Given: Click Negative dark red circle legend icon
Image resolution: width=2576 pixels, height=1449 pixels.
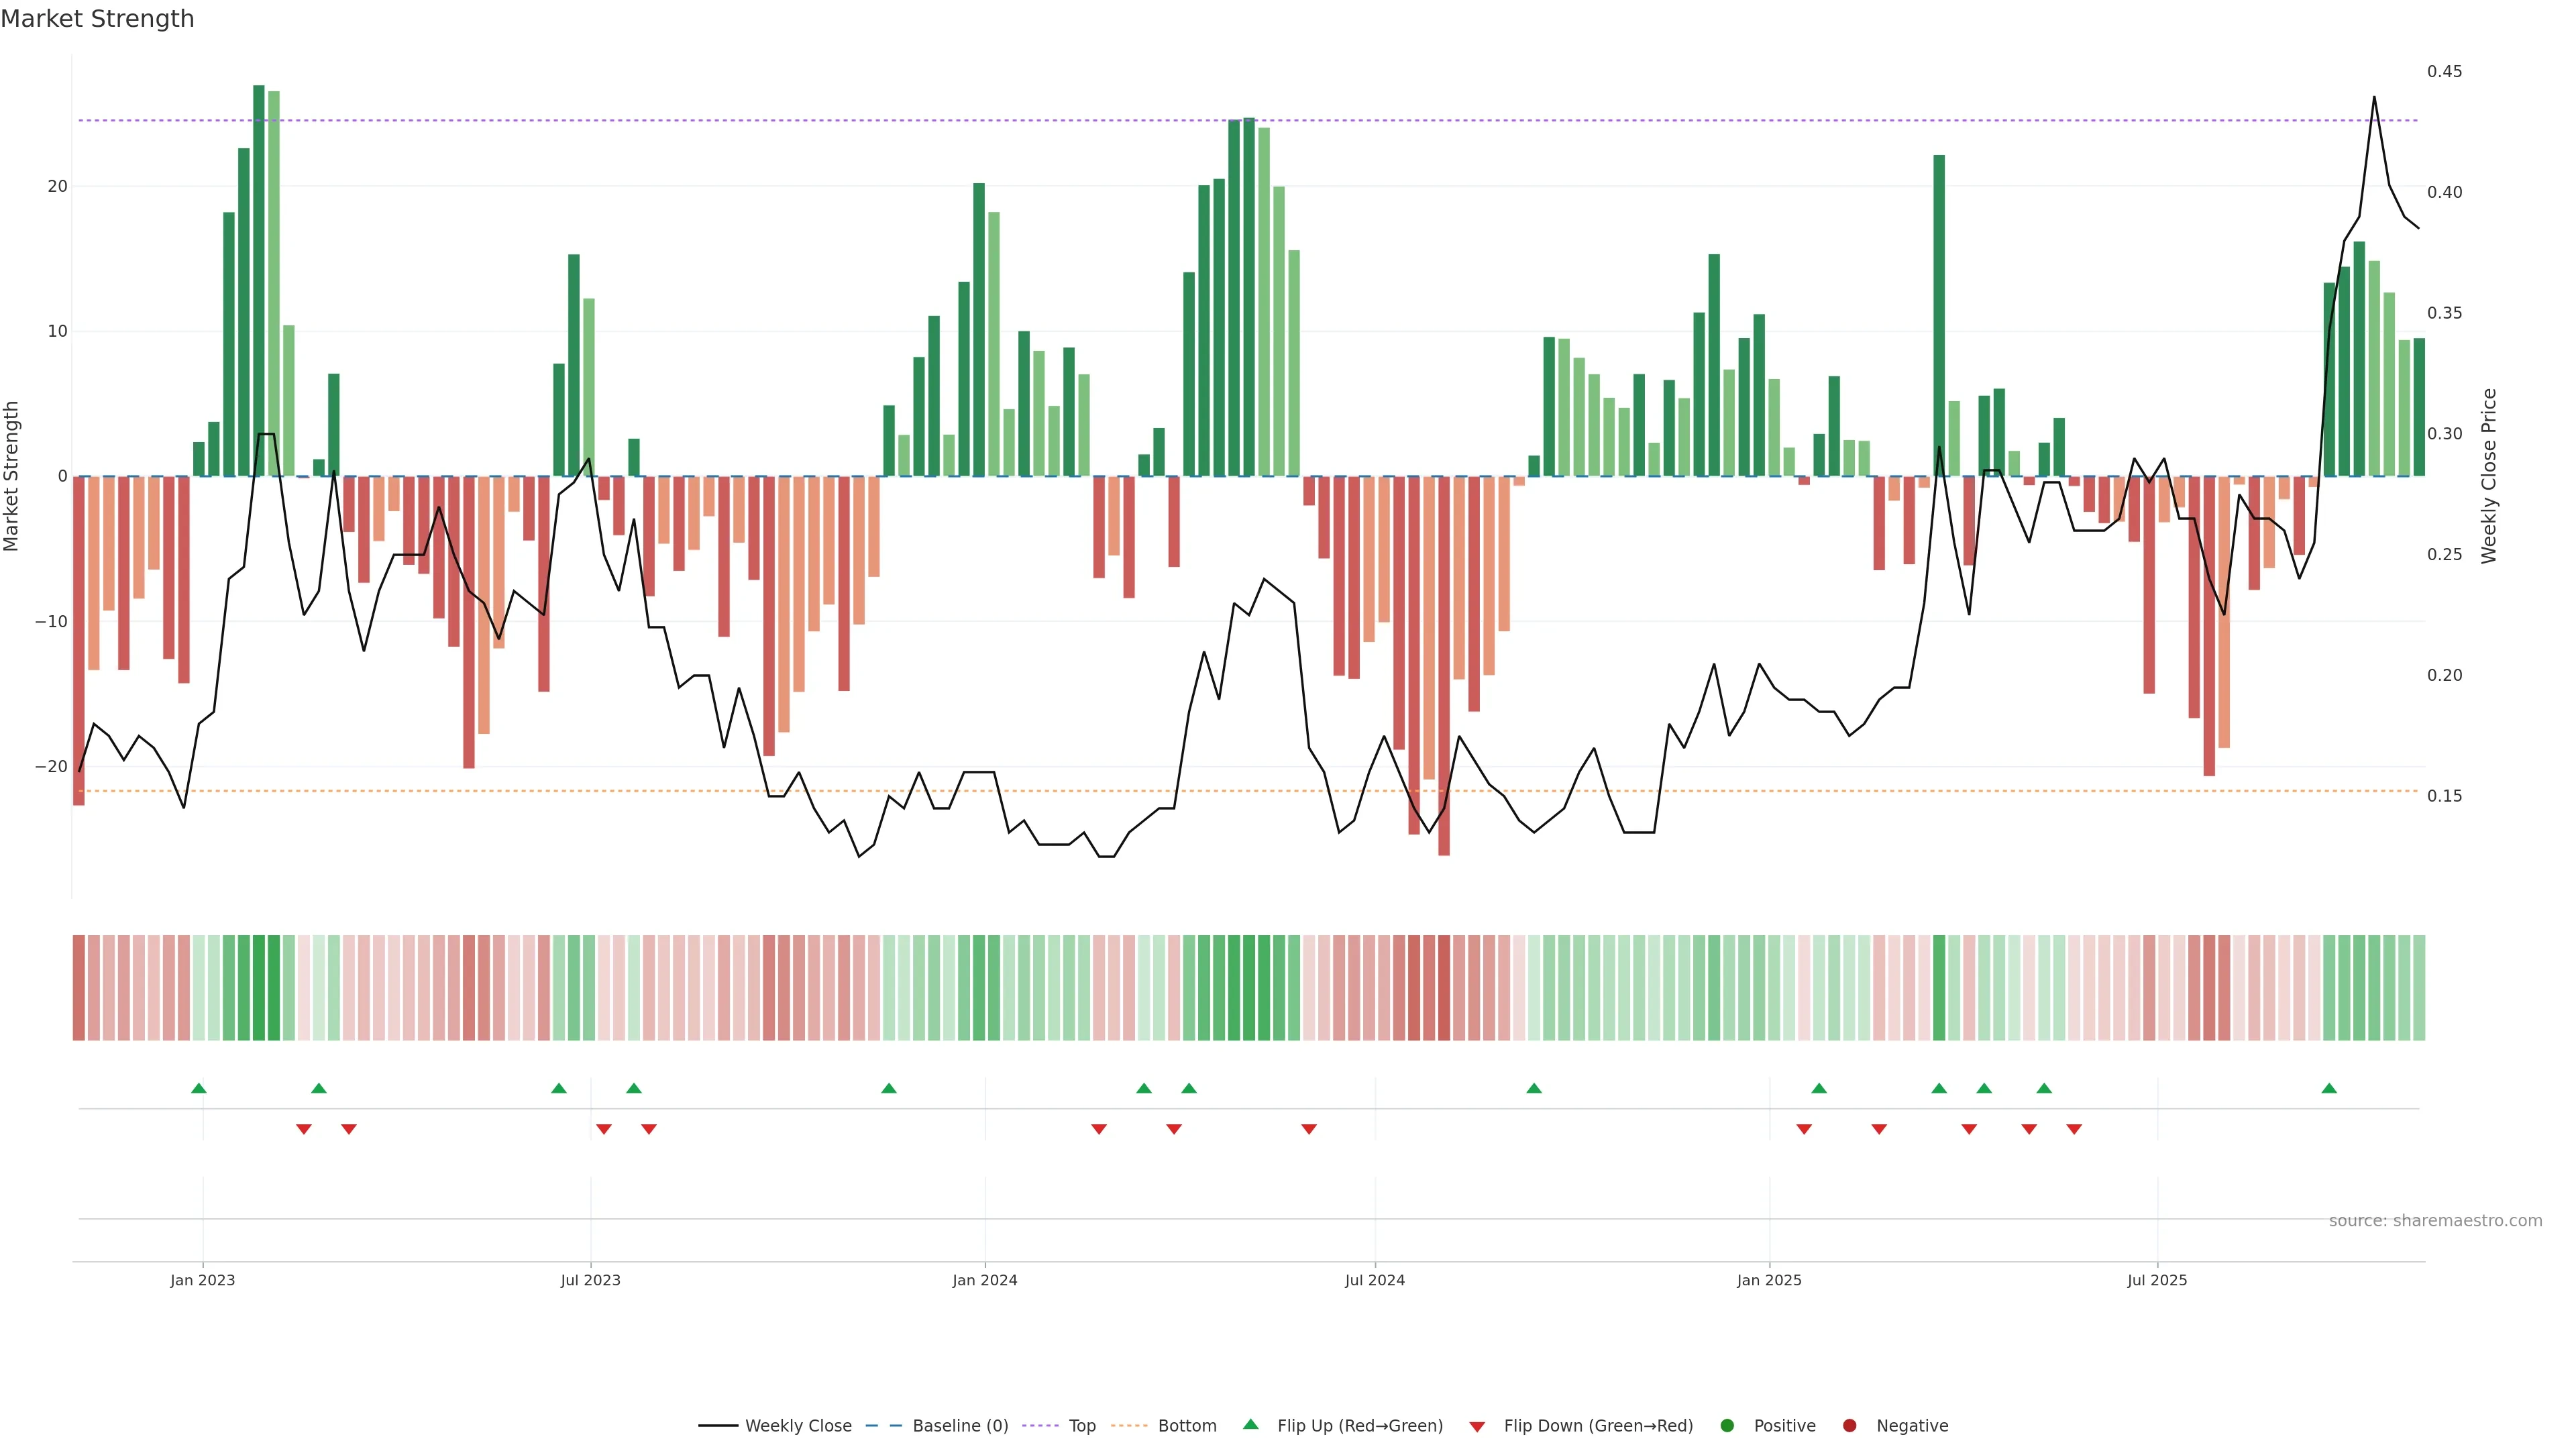Looking at the screenshot, I should tap(1849, 1426).
